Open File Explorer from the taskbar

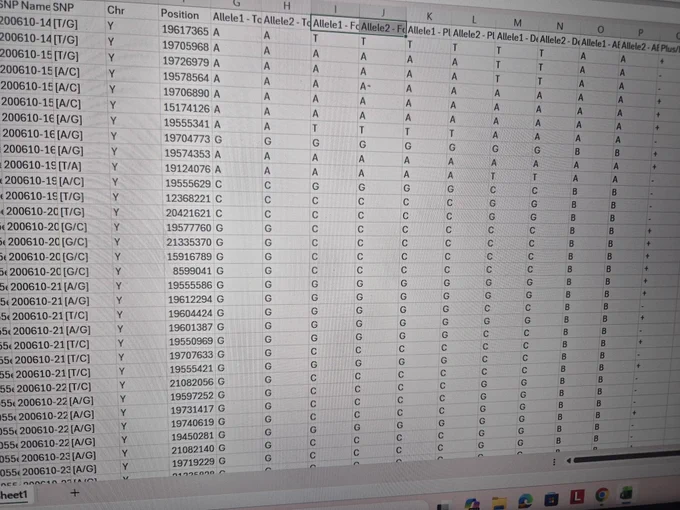pos(499,503)
